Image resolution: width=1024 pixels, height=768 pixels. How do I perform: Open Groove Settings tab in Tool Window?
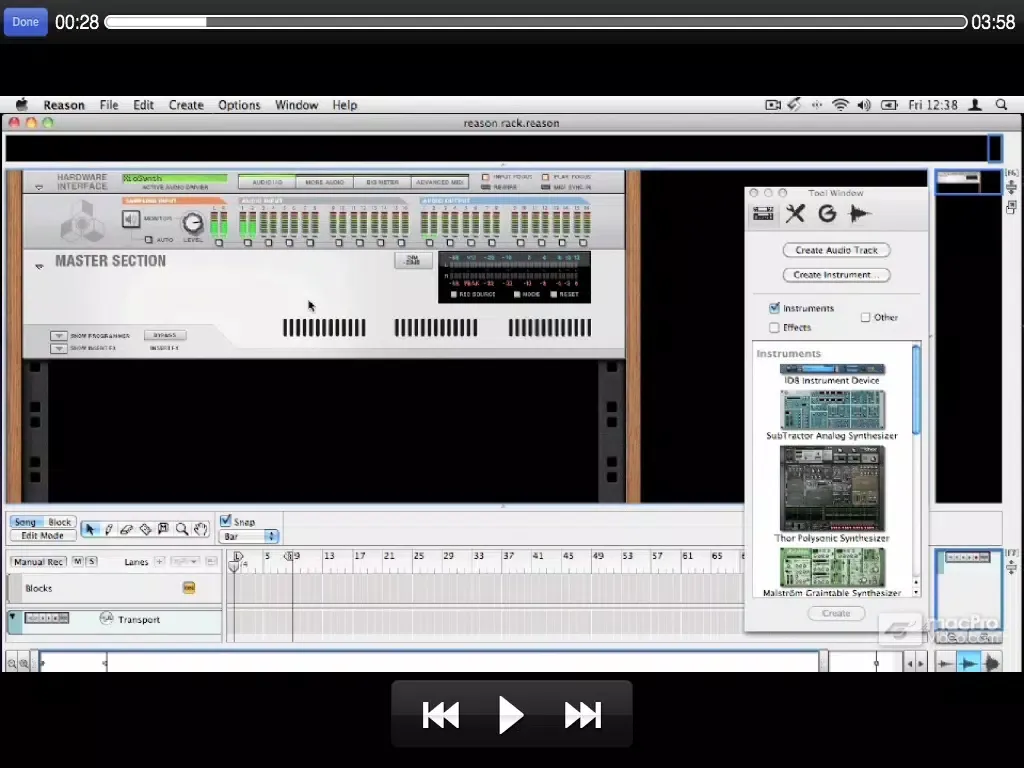coord(827,214)
